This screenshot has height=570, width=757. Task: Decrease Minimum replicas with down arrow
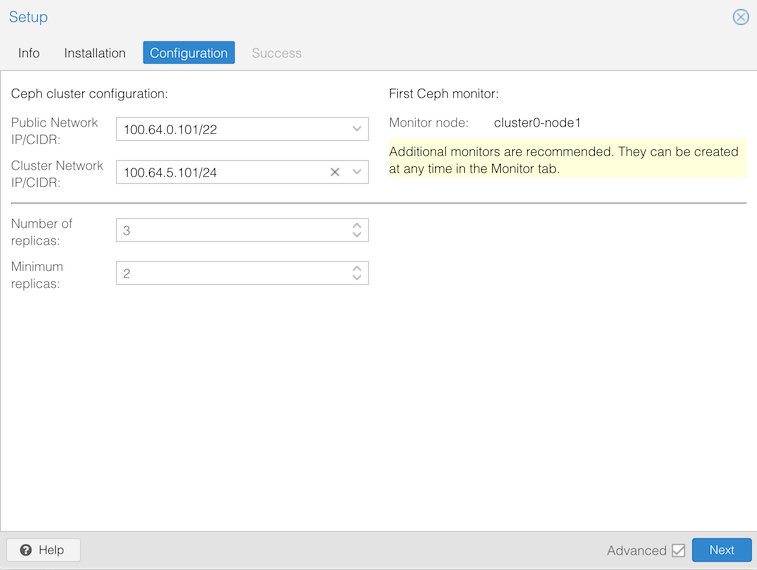pyautogui.click(x=357, y=278)
